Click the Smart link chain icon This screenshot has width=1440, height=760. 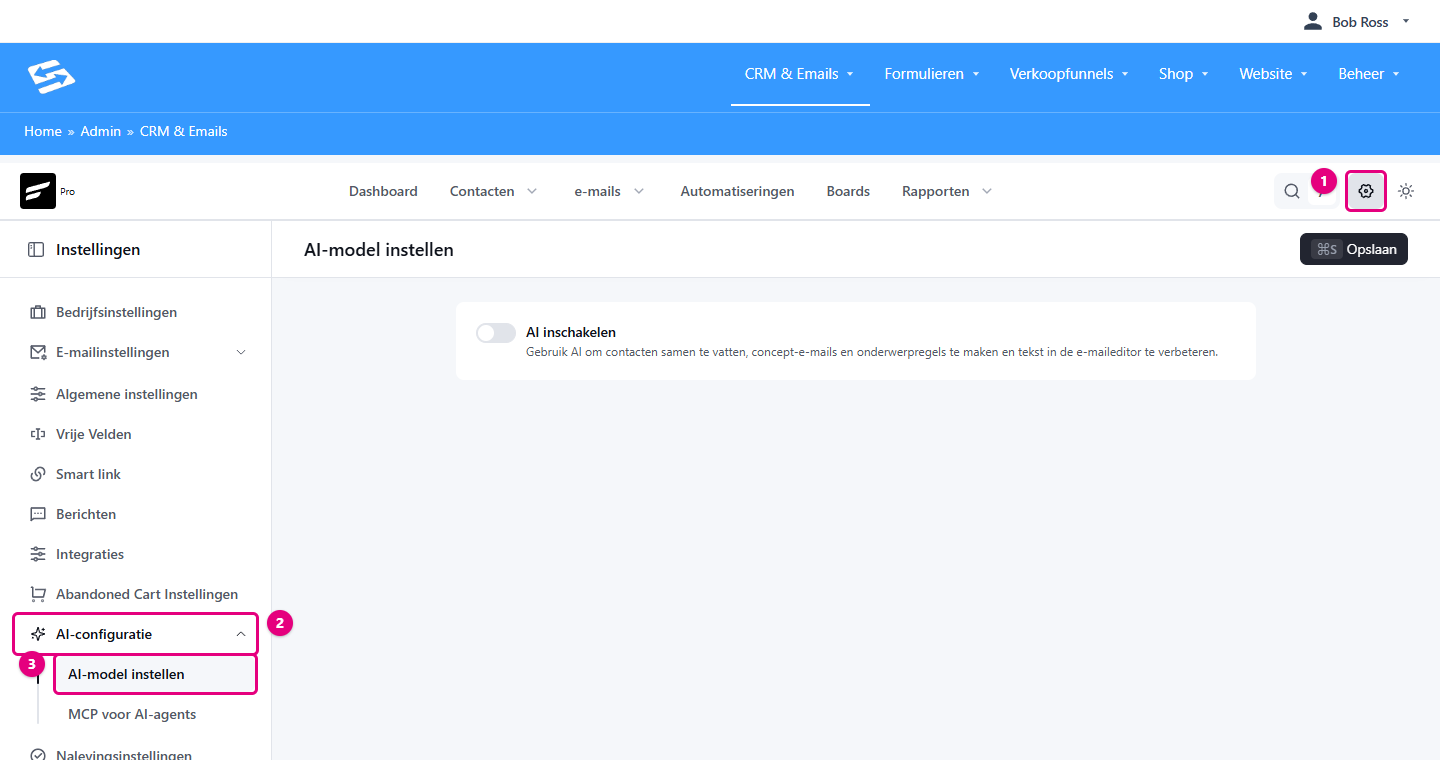38,474
